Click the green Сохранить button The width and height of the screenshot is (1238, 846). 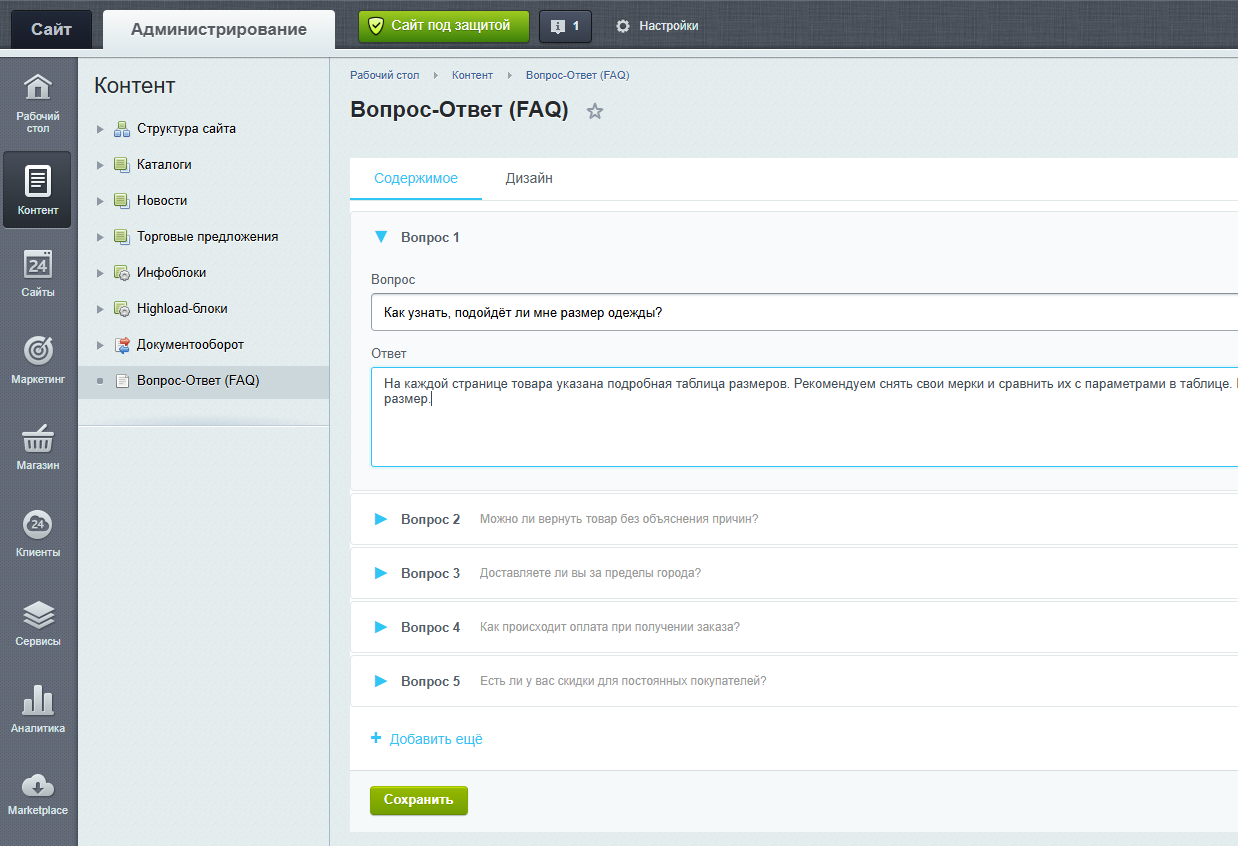pyautogui.click(x=418, y=800)
